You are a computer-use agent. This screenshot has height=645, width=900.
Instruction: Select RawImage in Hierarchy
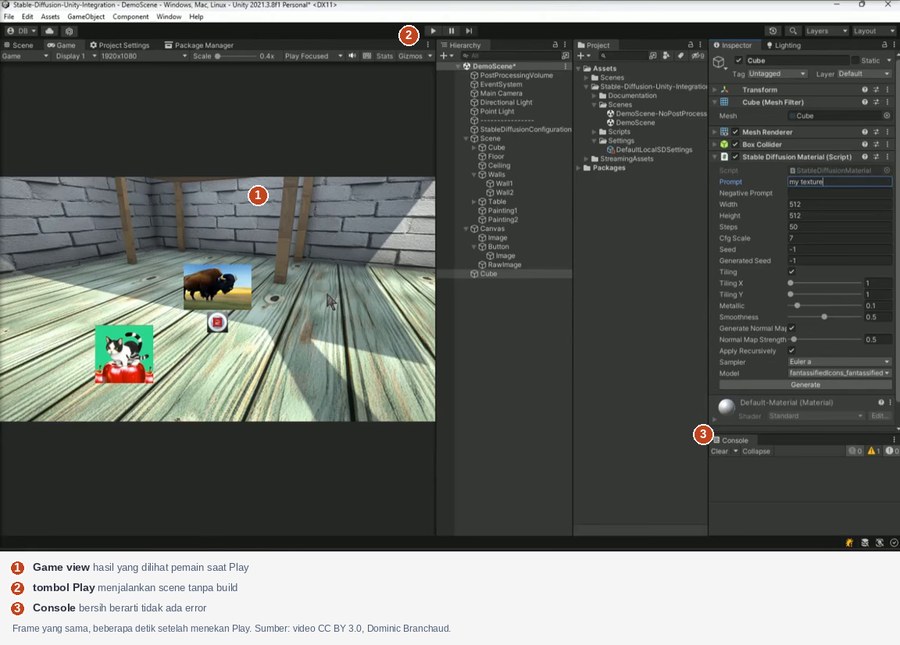(x=499, y=265)
